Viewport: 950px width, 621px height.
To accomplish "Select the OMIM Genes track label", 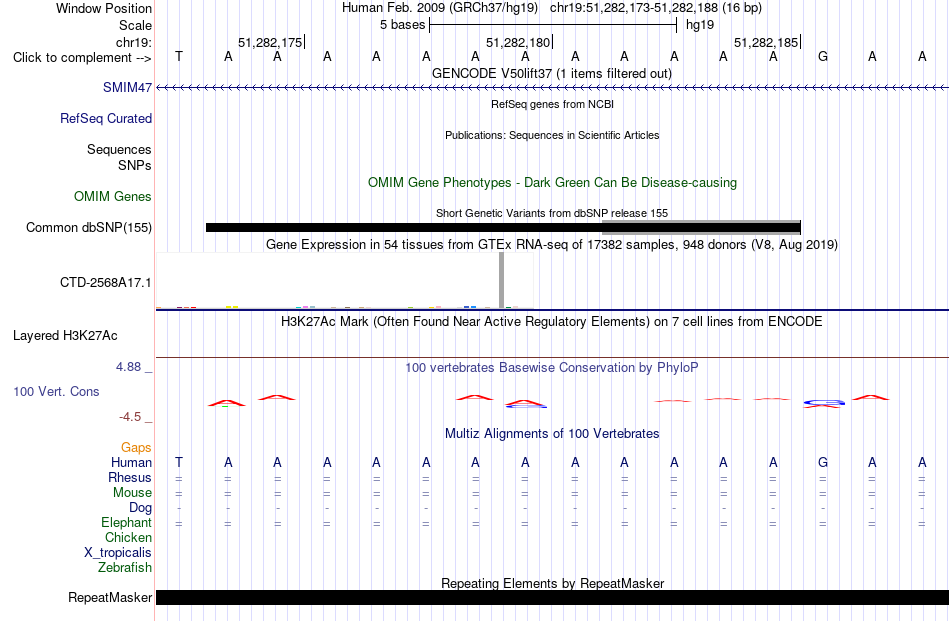I will tap(113, 196).
